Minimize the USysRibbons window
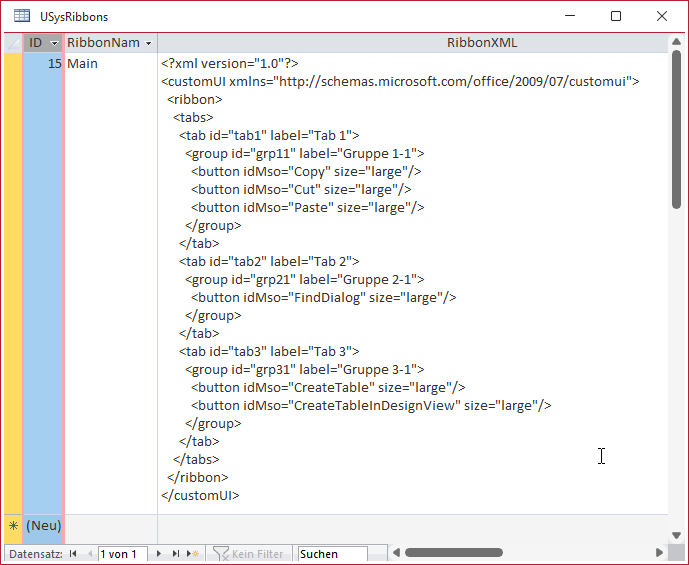This screenshot has height=565, width=689. [570, 16]
